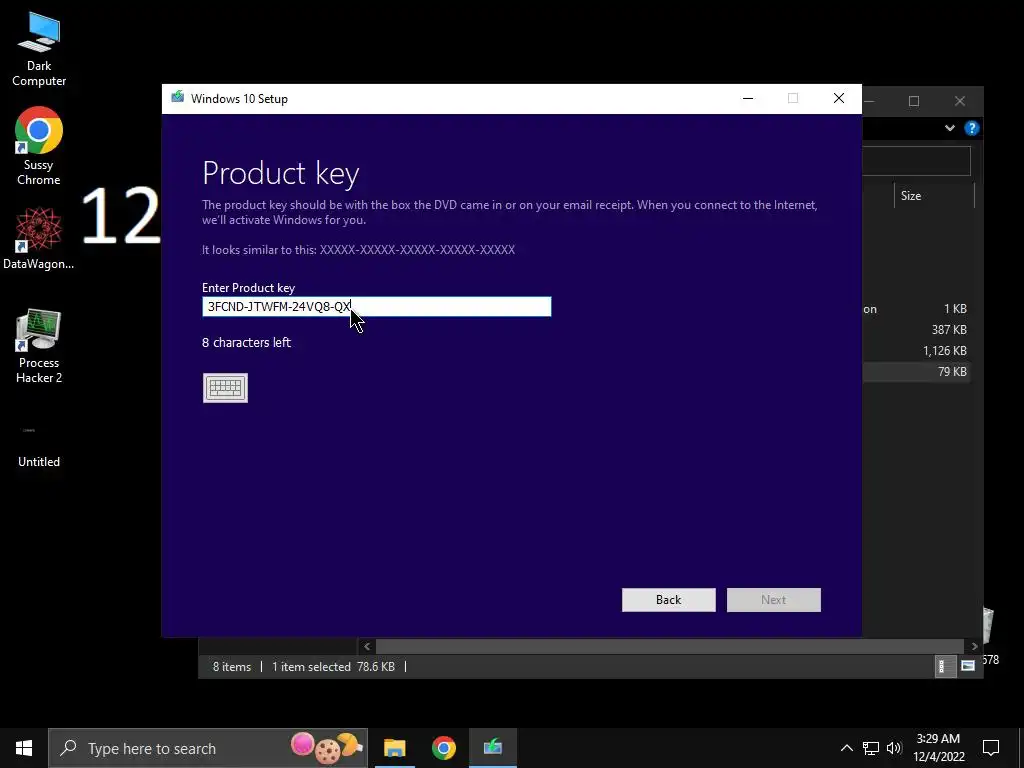Viewport: 1024px width, 768px height.
Task: Click Explorer horizontal scrollbar right arrow
Action: 974,646
